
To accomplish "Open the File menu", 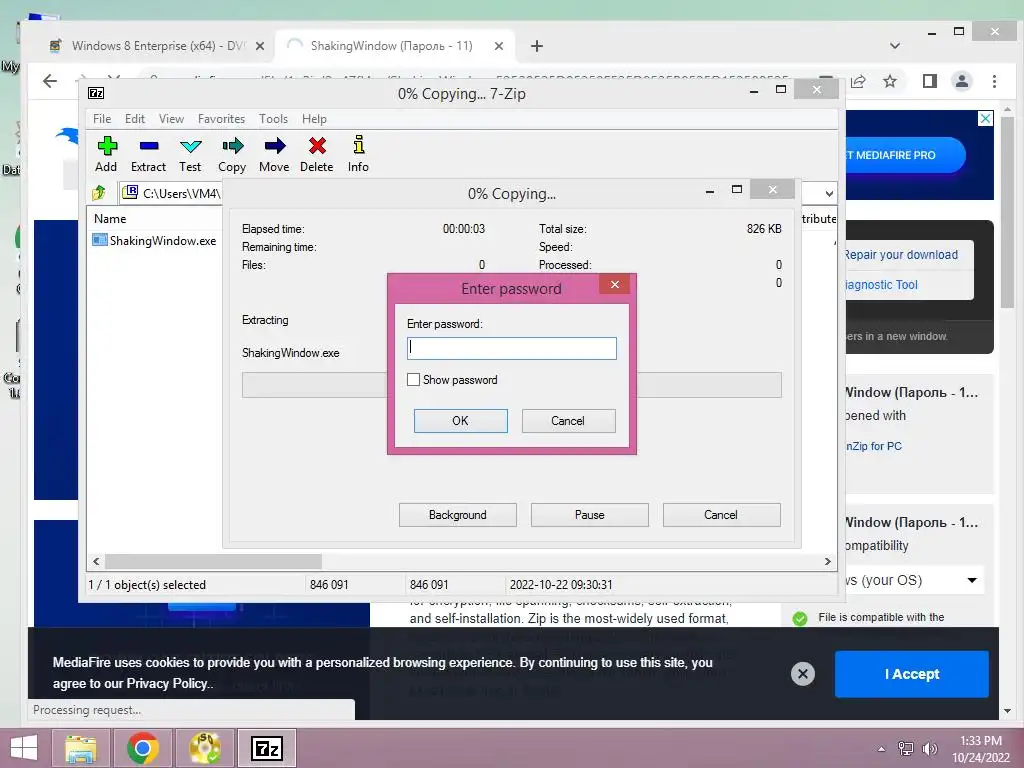I will pos(102,119).
